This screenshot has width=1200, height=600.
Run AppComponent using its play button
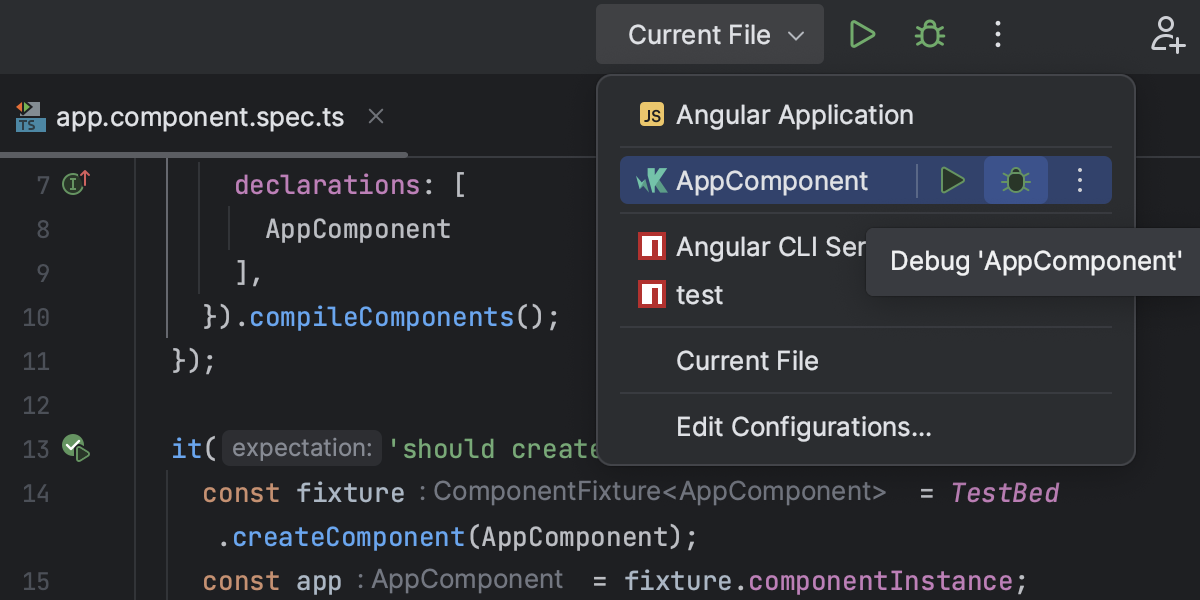coord(952,181)
